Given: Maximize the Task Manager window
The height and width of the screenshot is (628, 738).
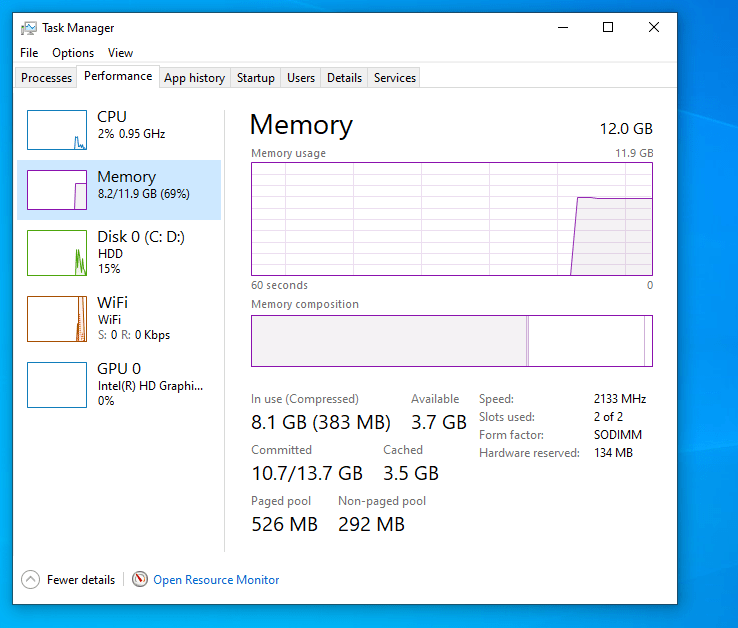Looking at the screenshot, I should (608, 28).
